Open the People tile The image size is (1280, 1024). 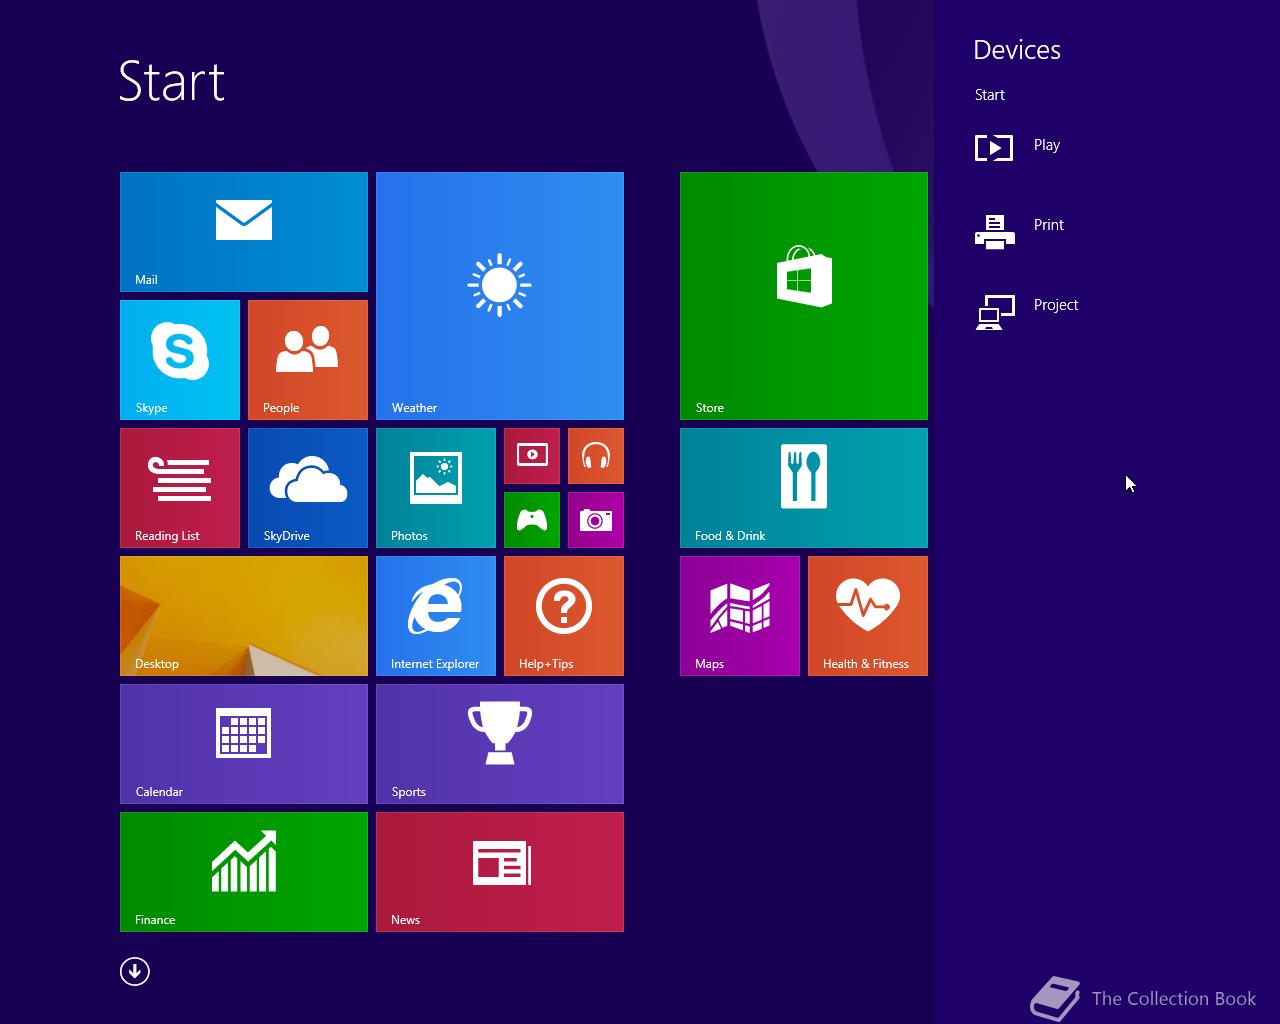(308, 360)
